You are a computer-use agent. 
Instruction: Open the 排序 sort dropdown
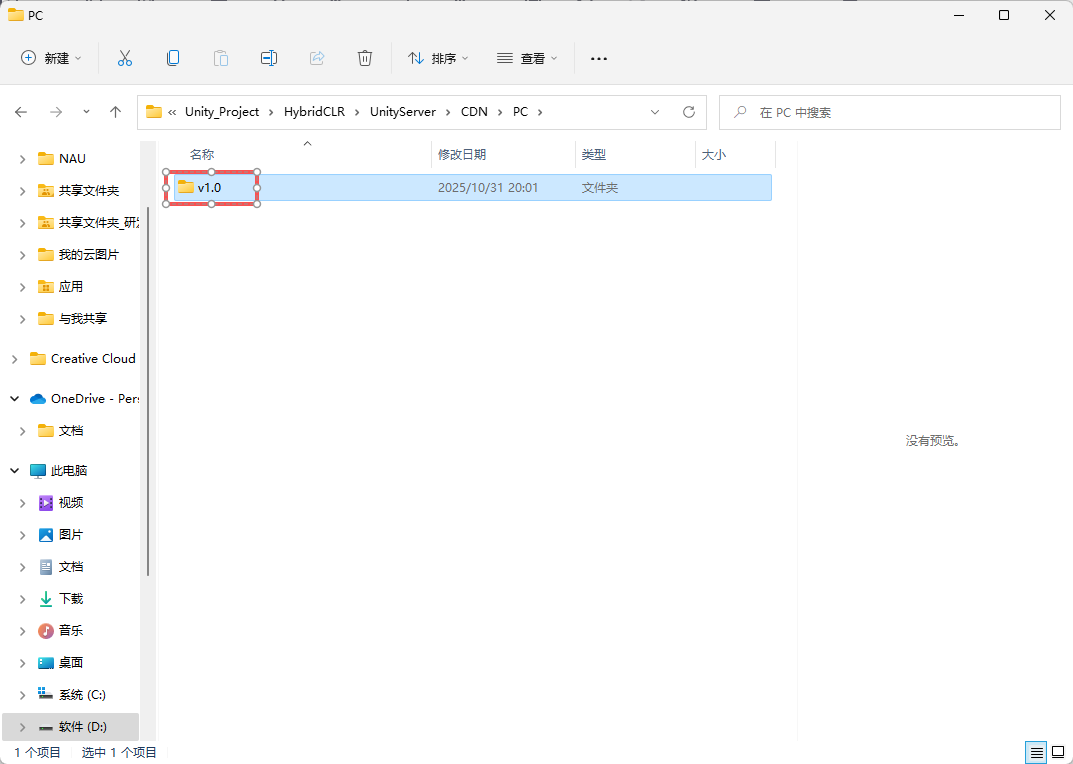click(x=438, y=58)
